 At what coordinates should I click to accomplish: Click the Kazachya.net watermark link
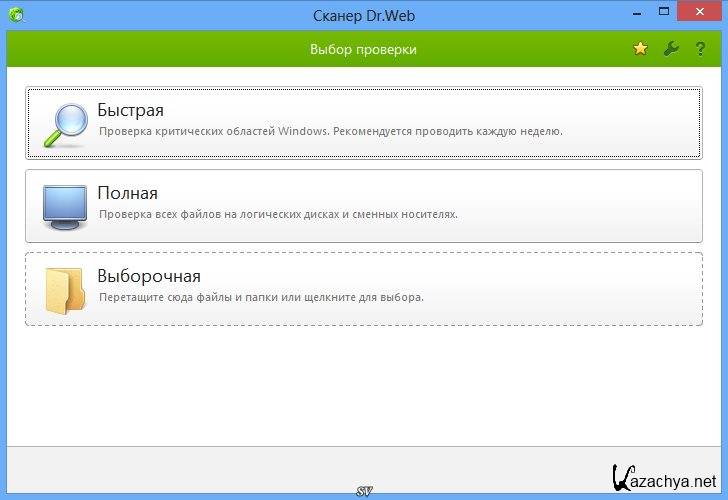664,478
